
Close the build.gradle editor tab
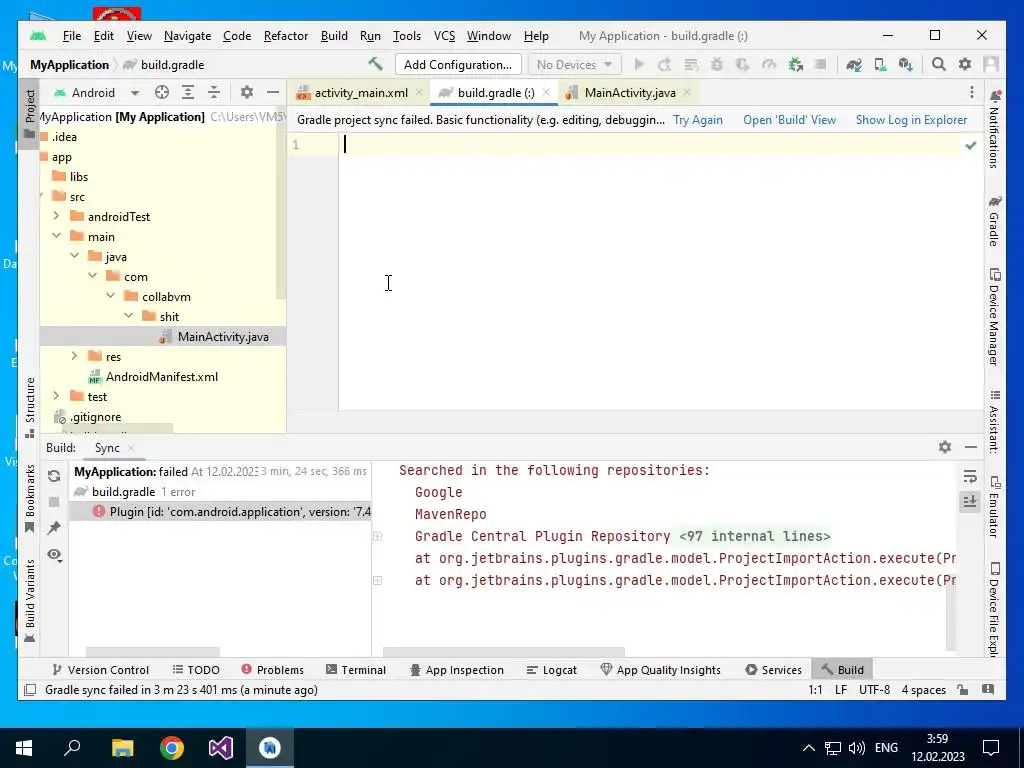547,92
